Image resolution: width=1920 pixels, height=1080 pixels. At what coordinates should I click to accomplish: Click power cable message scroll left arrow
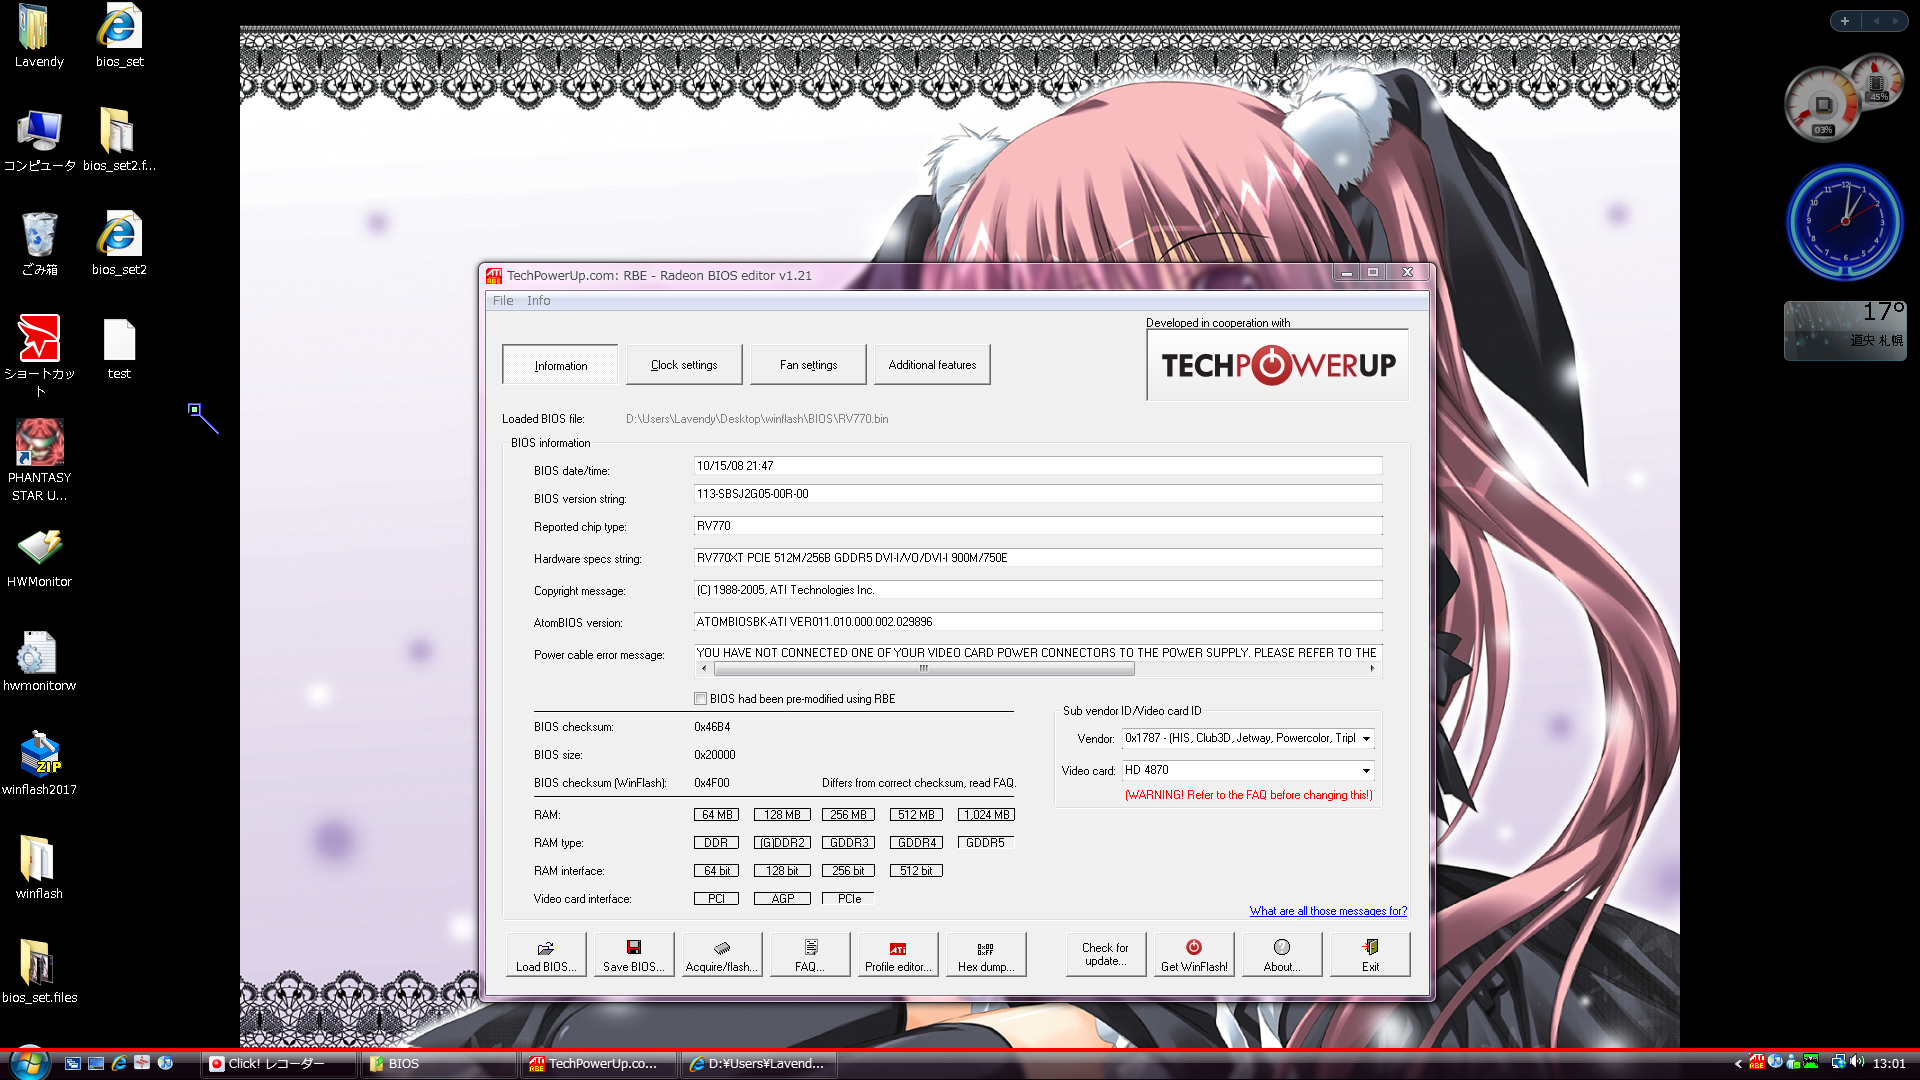click(x=704, y=669)
